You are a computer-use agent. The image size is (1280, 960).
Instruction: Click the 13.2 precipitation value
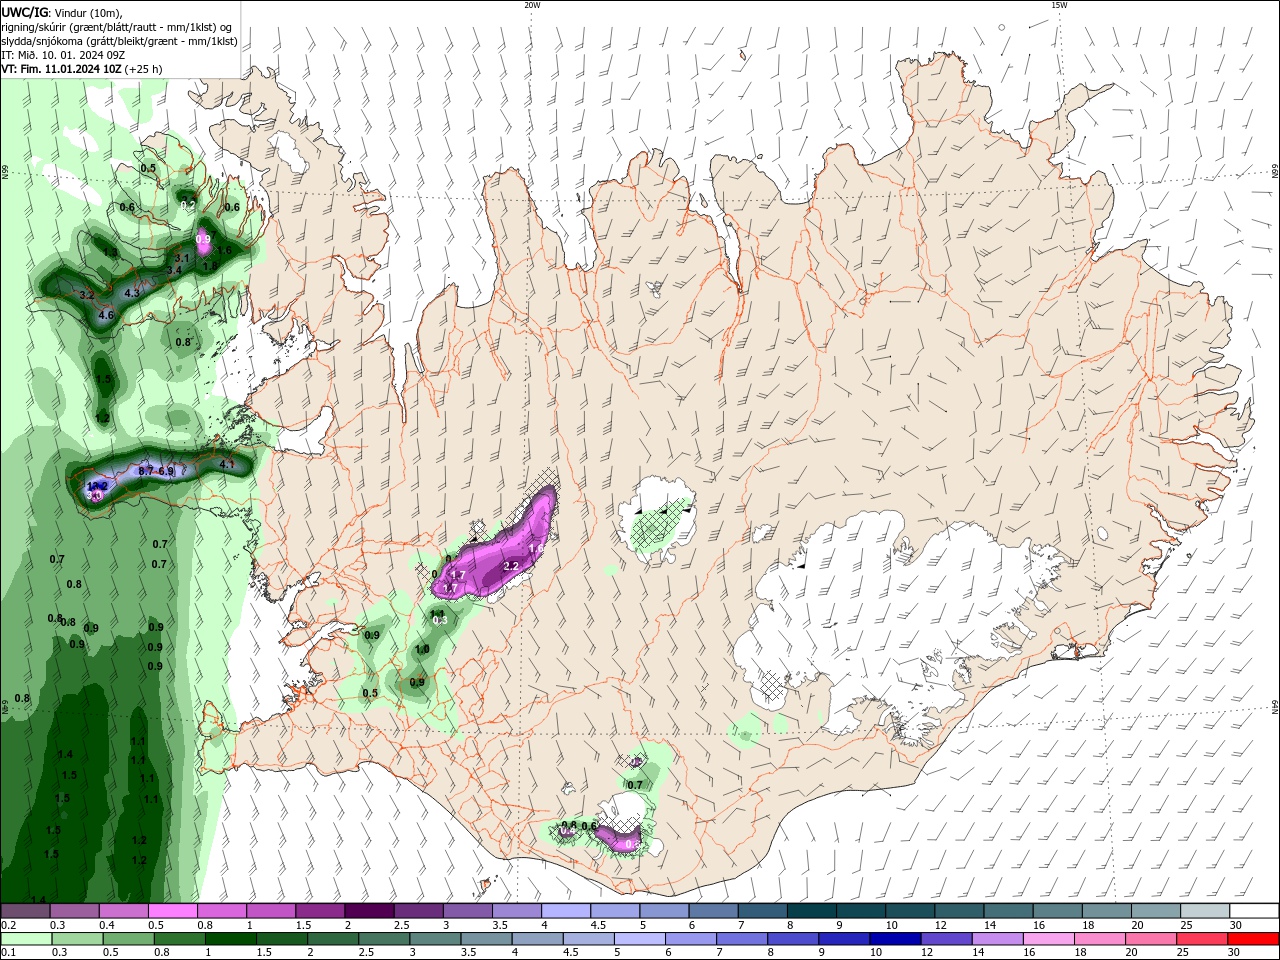point(98,486)
